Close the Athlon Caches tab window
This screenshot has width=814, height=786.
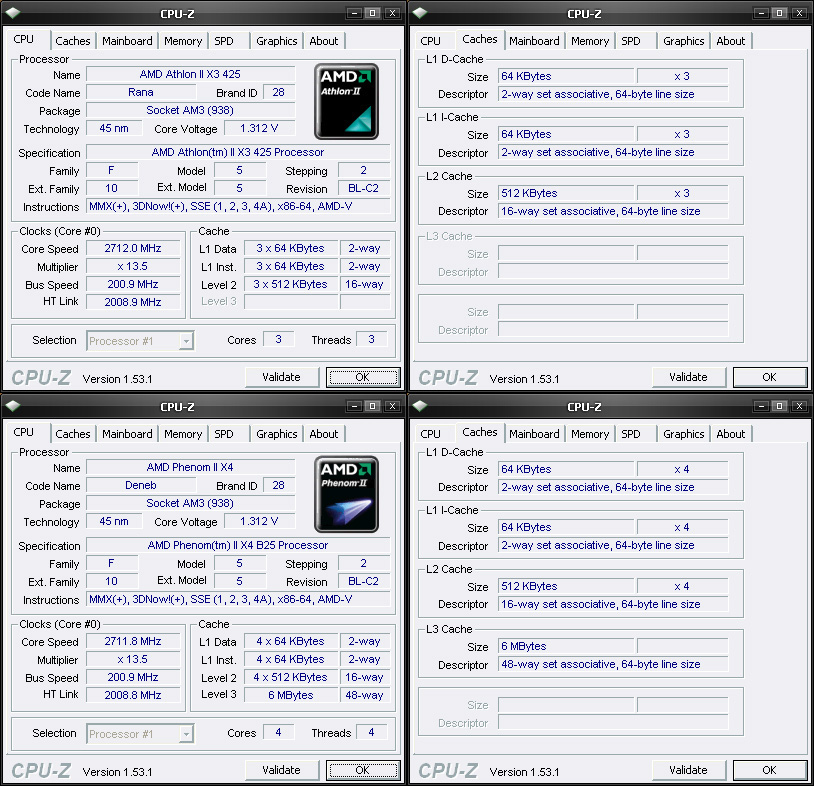[x=800, y=13]
